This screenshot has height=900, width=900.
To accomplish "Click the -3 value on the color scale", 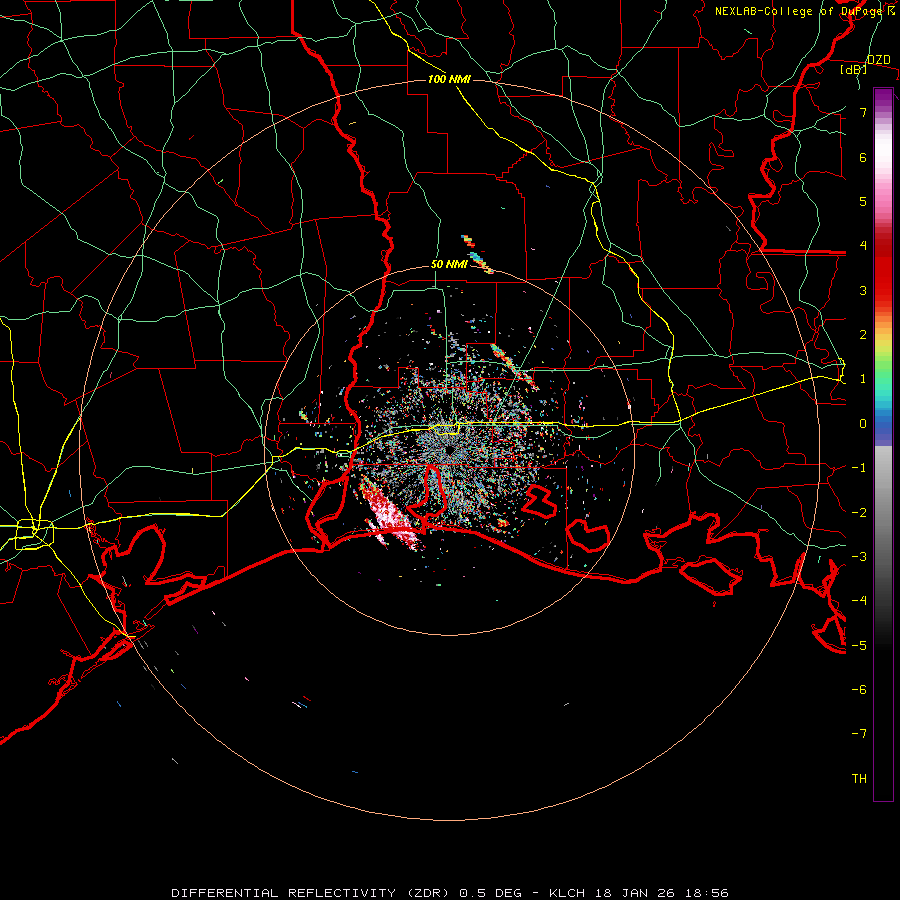I will (x=859, y=557).
